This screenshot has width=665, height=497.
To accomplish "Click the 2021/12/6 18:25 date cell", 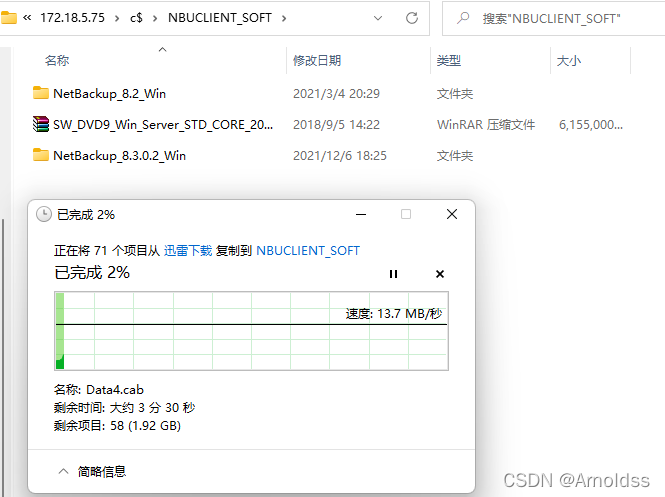I will click(340, 156).
